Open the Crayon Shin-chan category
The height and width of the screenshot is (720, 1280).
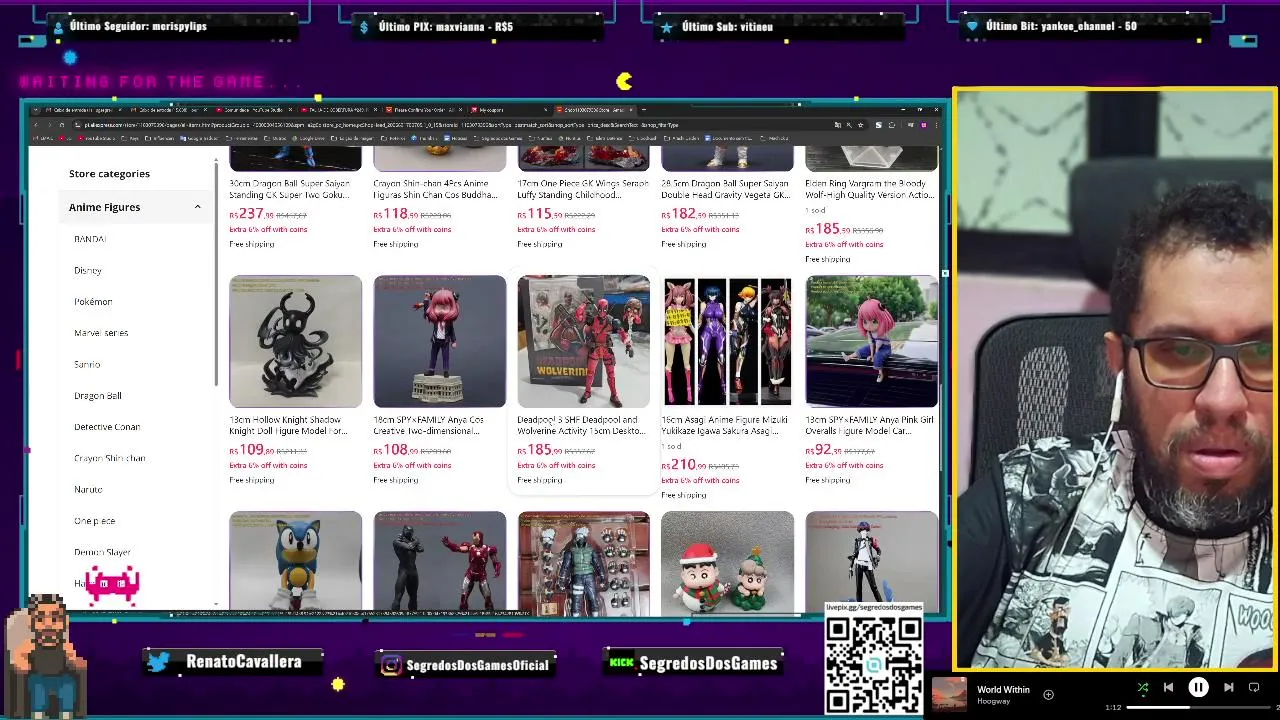pyautogui.click(x=110, y=458)
